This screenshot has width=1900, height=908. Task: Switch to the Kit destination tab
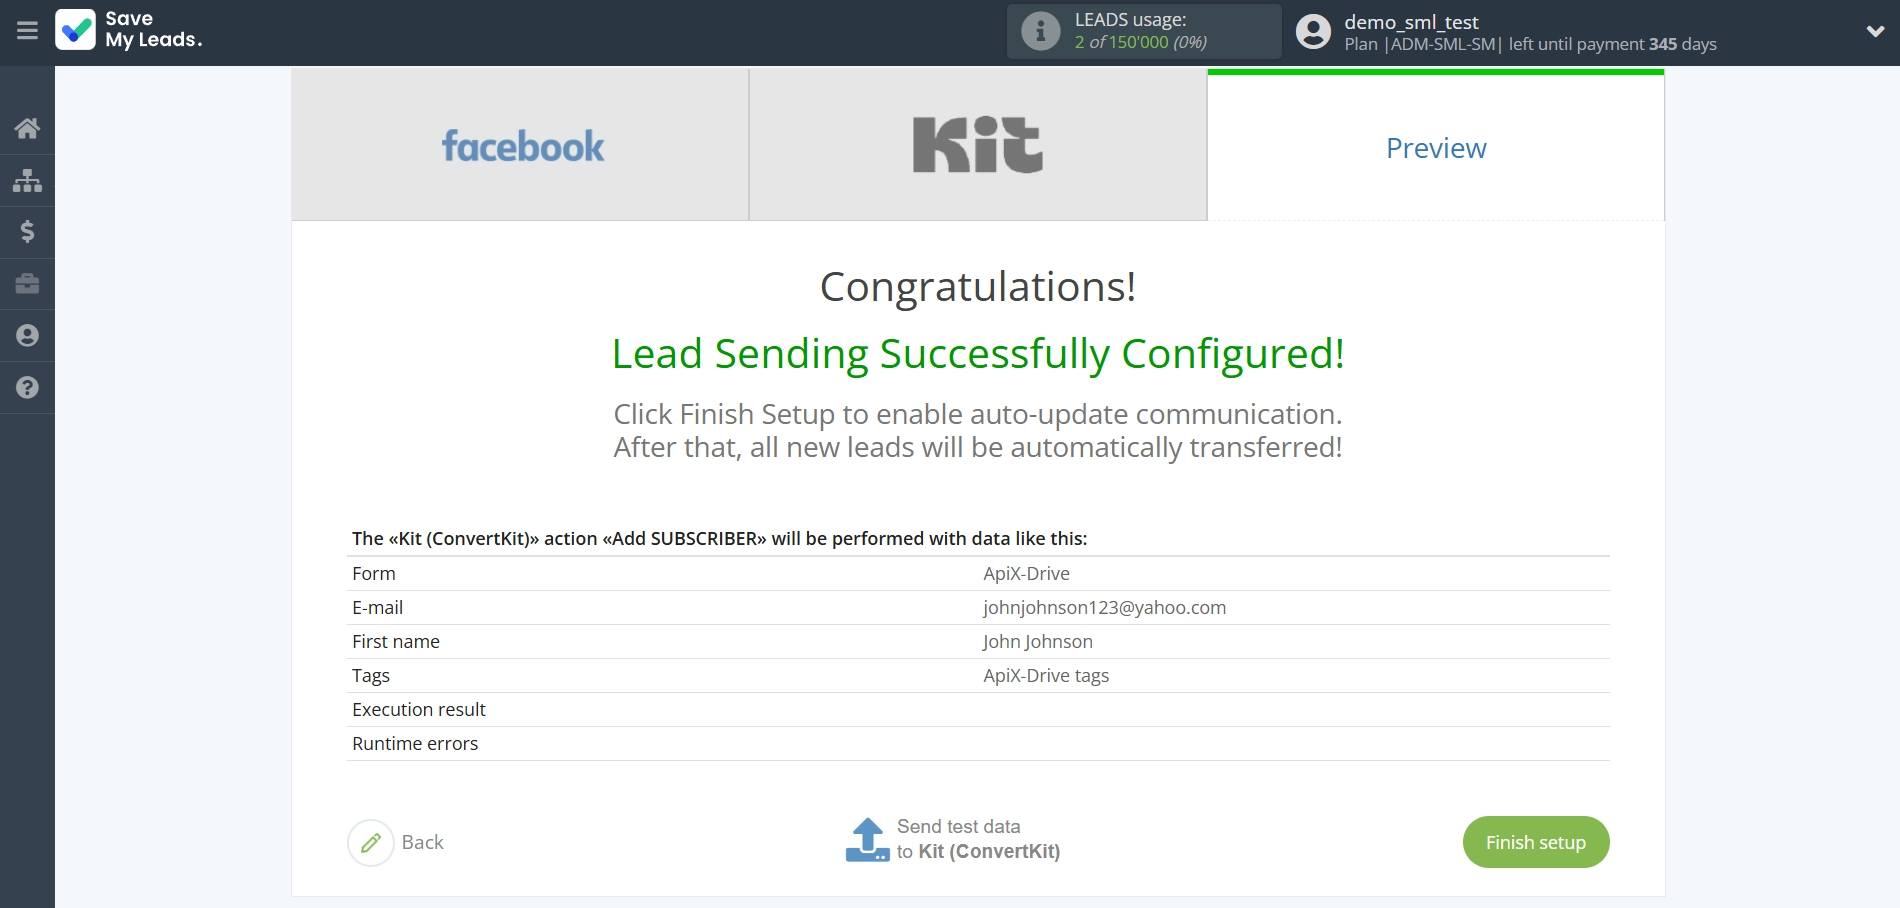[x=977, y=146]
